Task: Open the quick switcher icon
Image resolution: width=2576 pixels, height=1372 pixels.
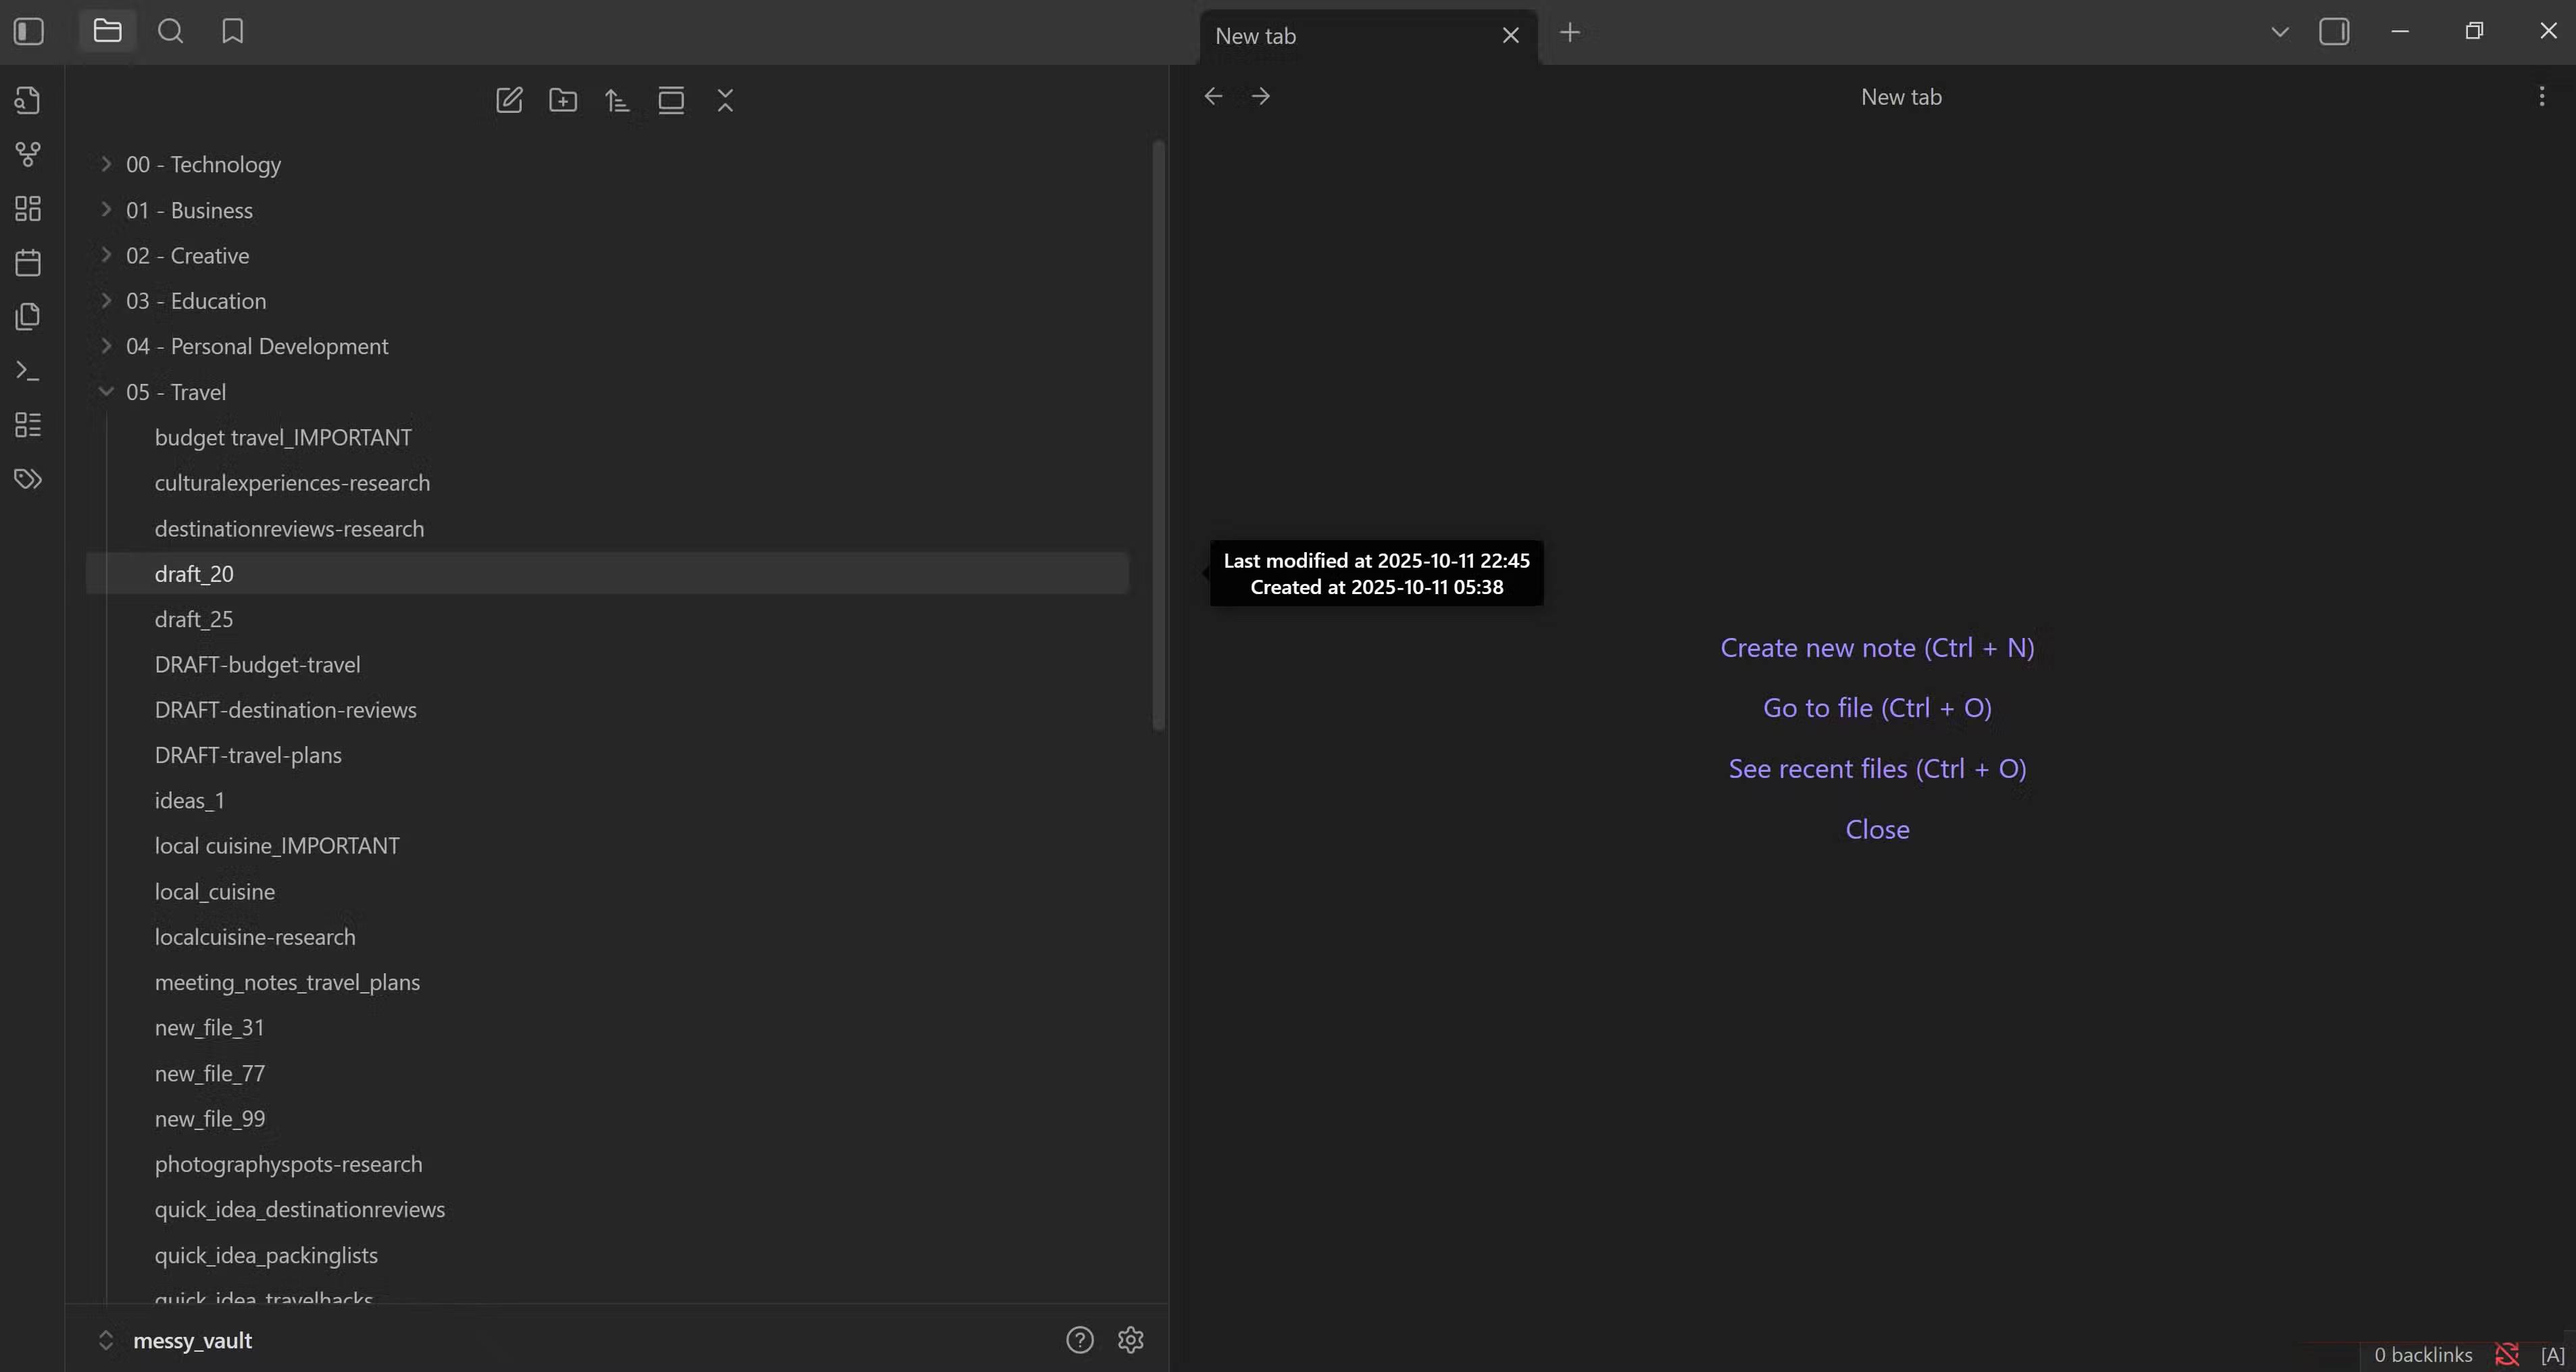Action: (x=28, y=100)
